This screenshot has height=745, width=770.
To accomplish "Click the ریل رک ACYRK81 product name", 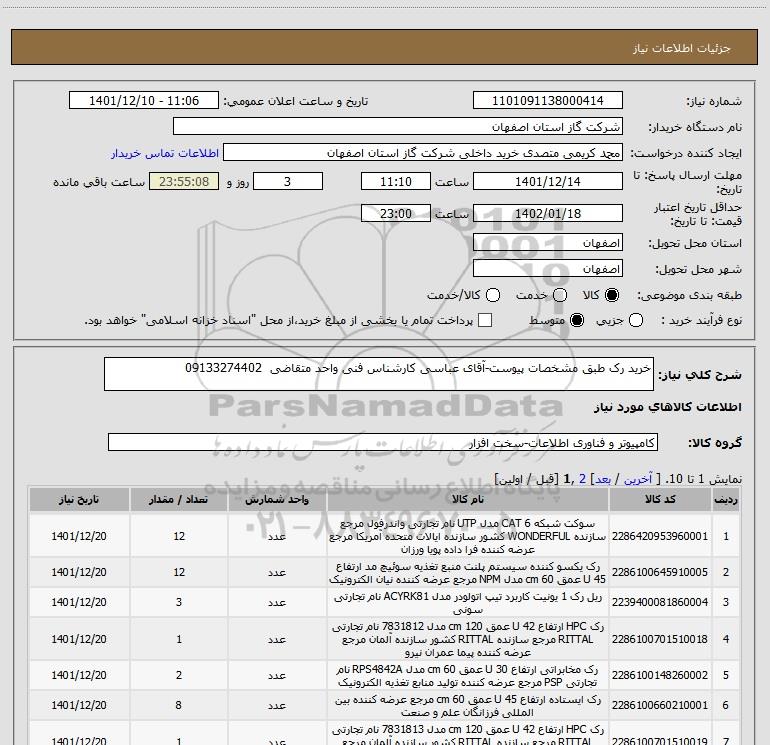I will (x=468, y=603).
